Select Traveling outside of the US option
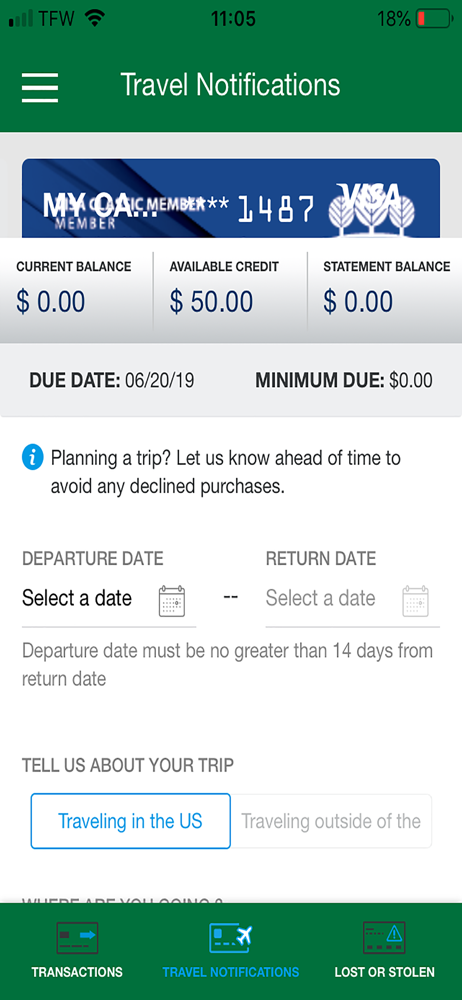 [x=331, y=821]
